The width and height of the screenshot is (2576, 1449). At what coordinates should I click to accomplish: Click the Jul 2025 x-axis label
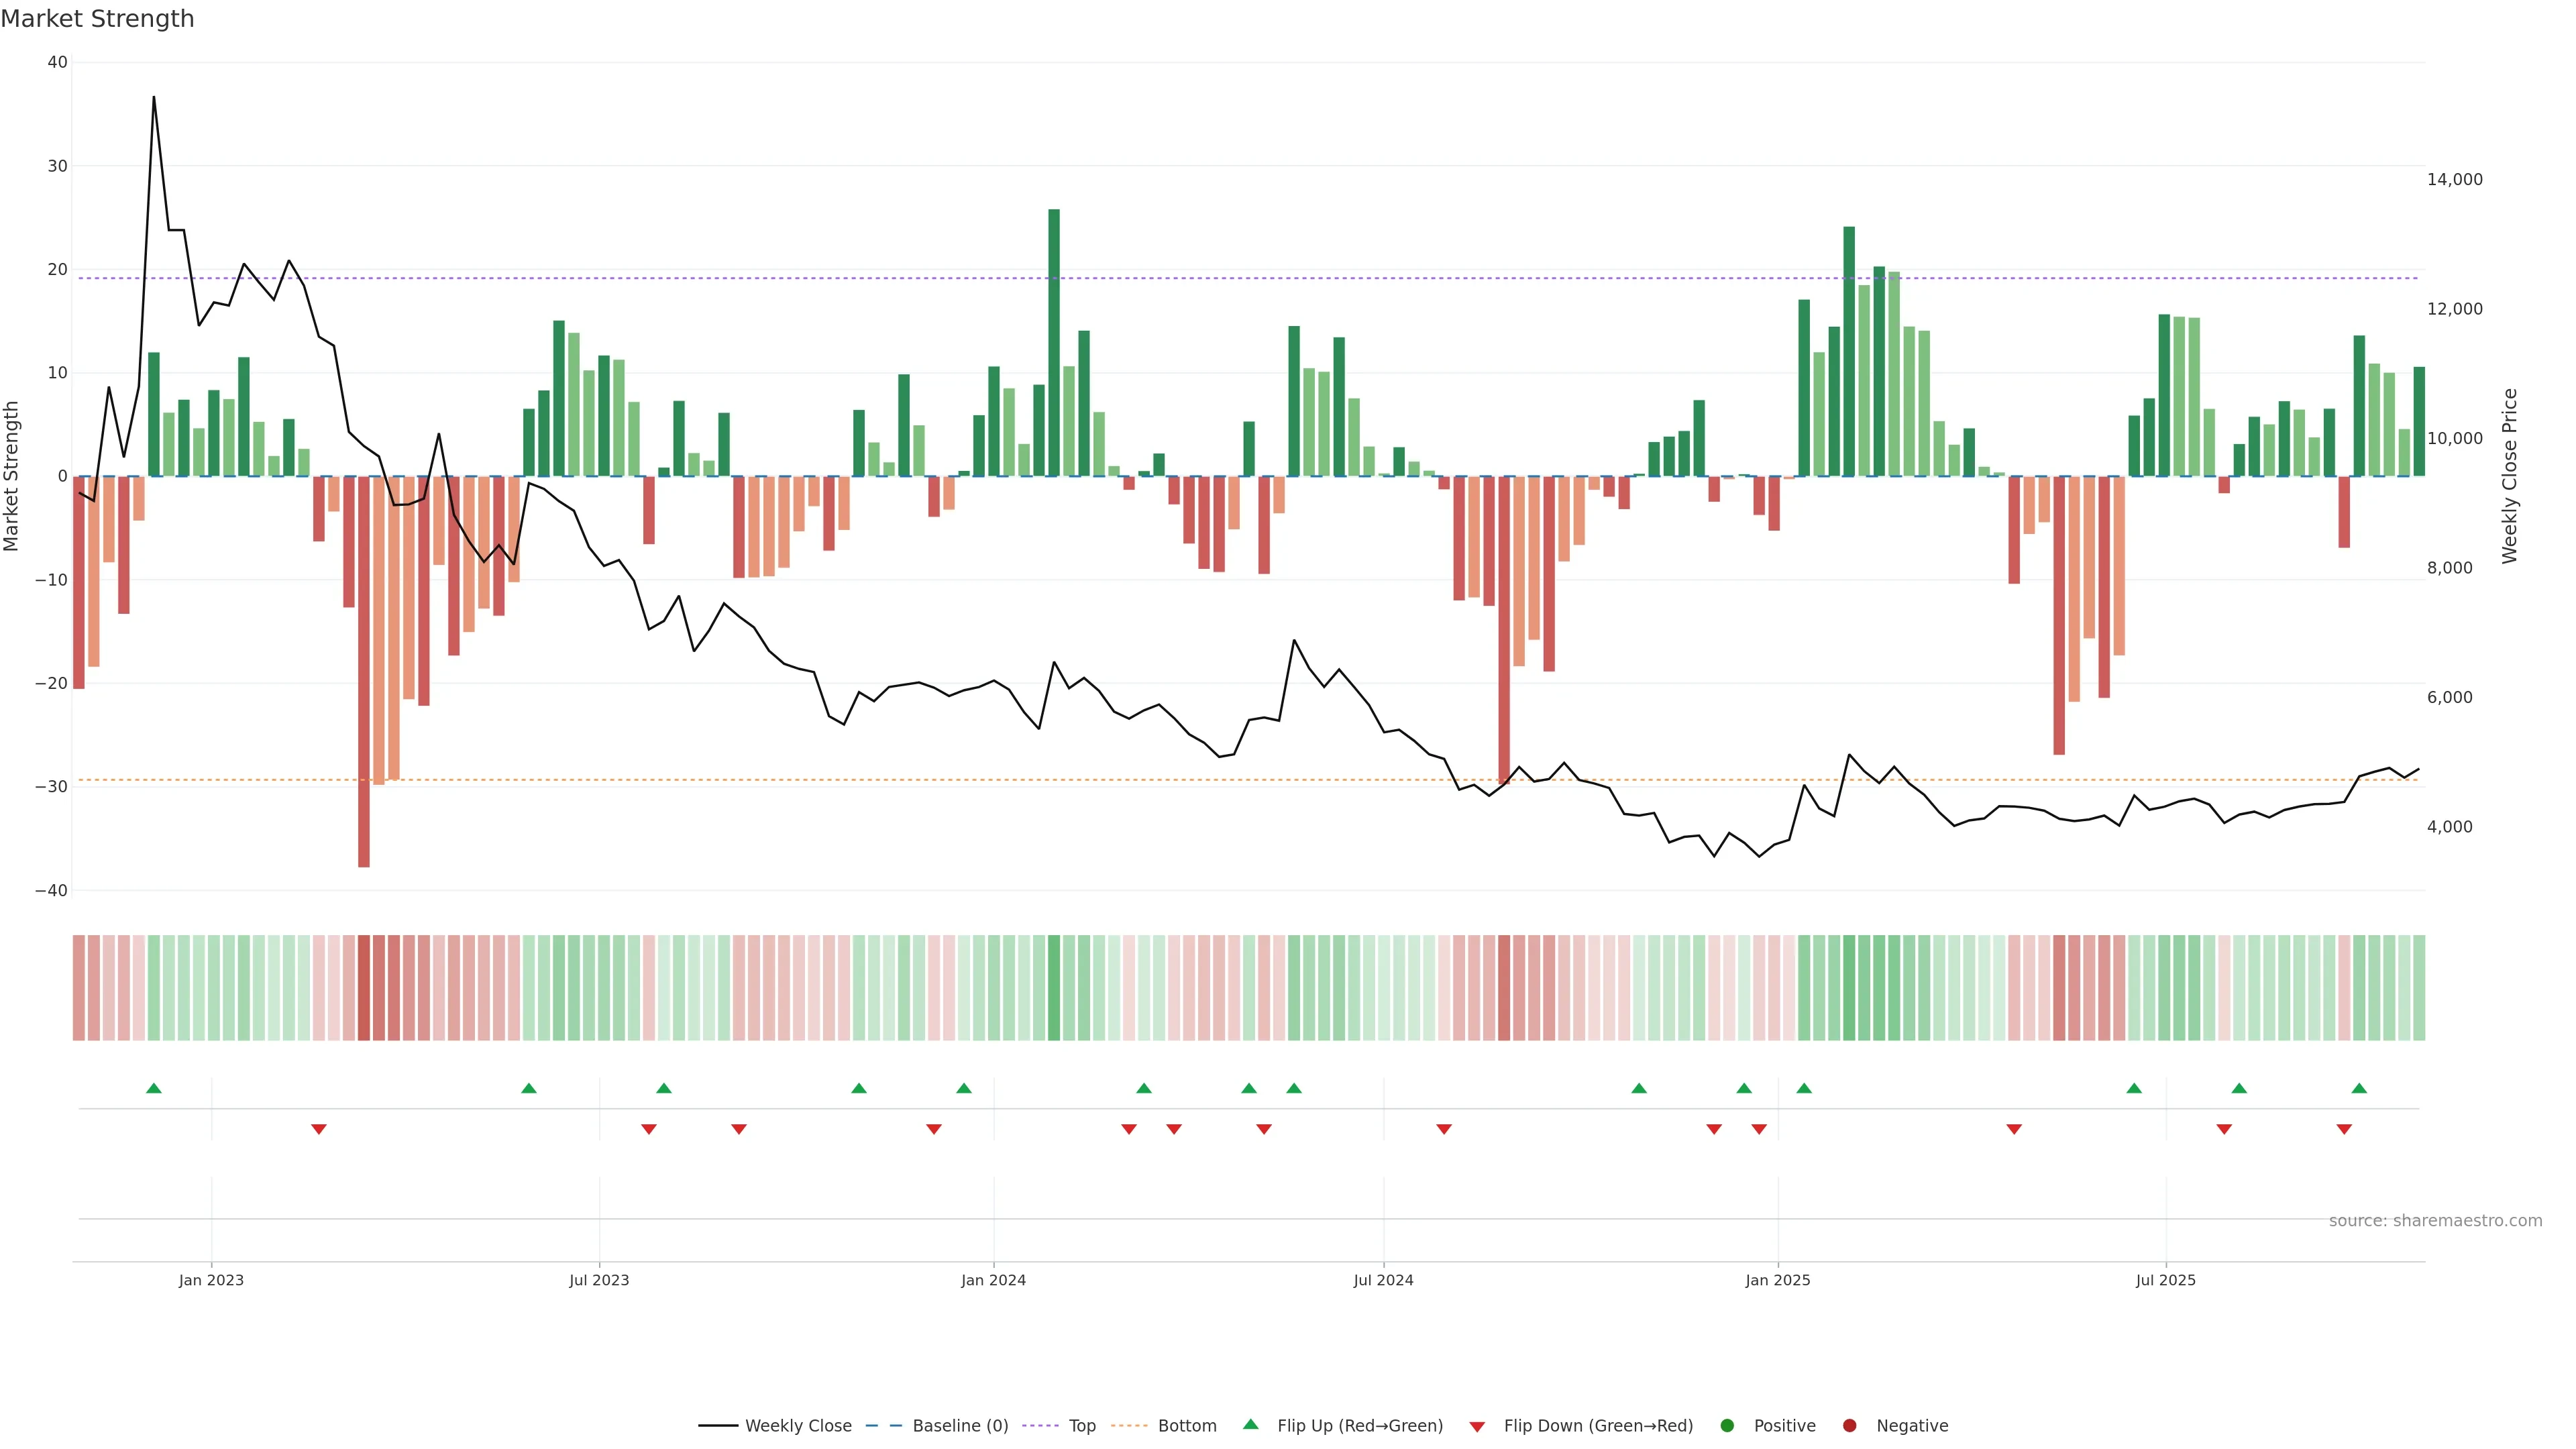[2165, 1280]
